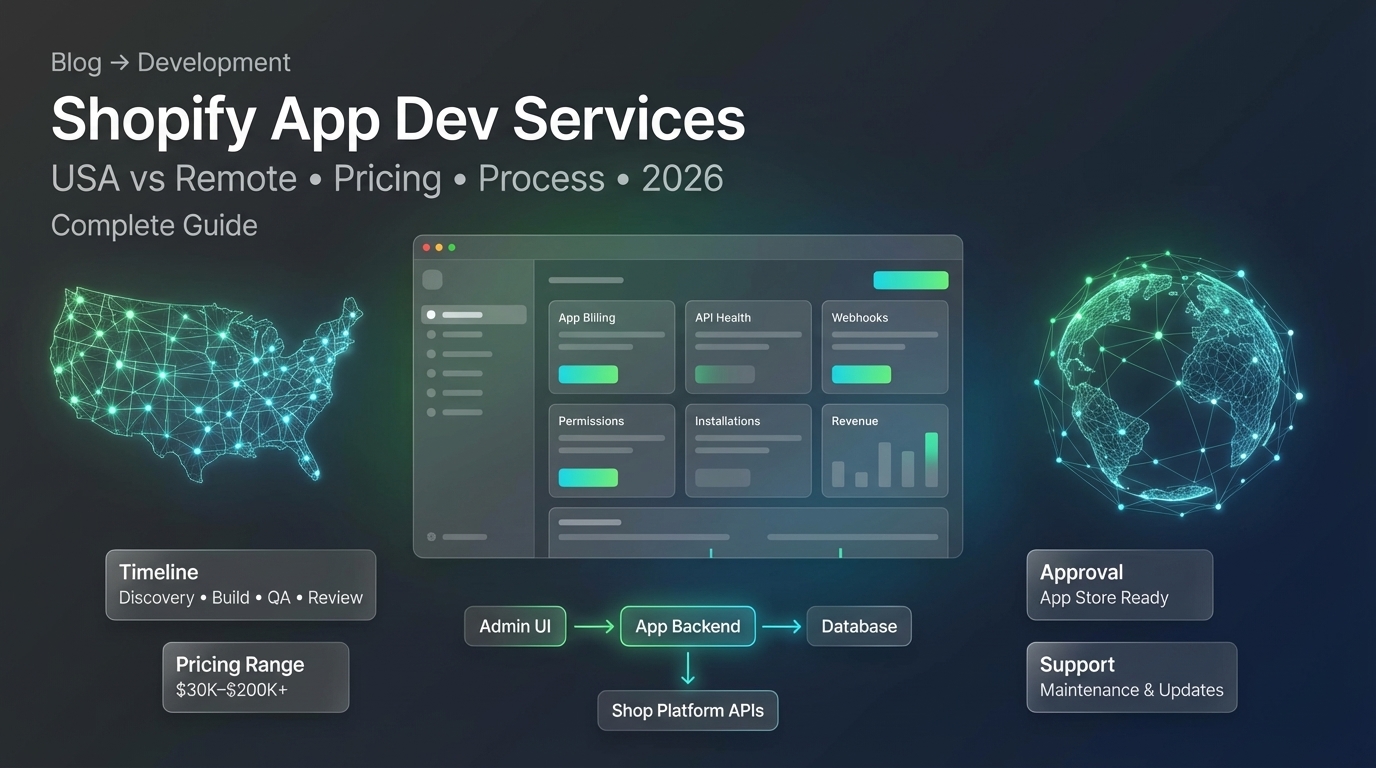Open the Blog breadcrumb link
This screenshot has width=1376, height=768.
75,62
